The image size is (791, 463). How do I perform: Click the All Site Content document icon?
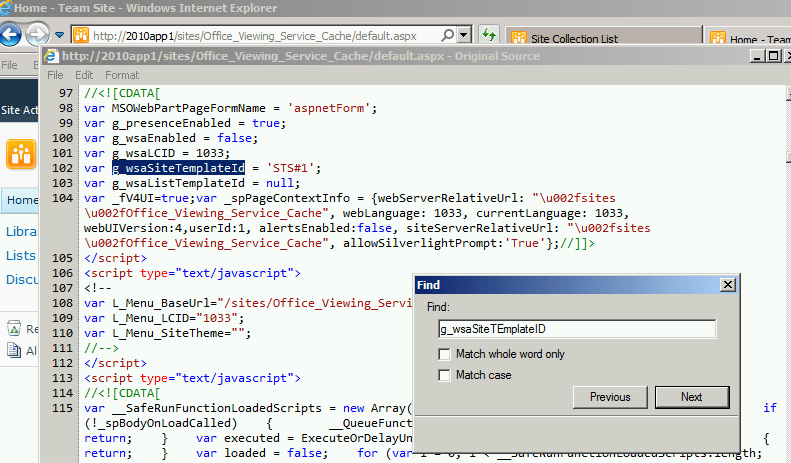(14, 350)
